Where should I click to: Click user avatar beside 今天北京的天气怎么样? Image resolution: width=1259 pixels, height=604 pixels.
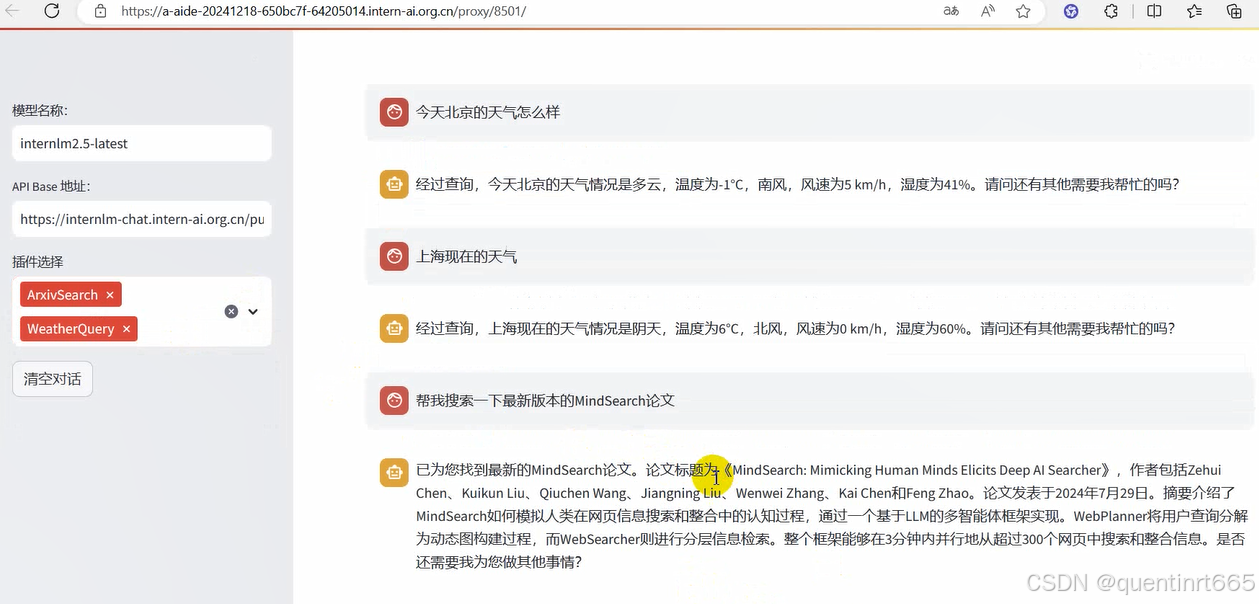(x=394, y=112)
